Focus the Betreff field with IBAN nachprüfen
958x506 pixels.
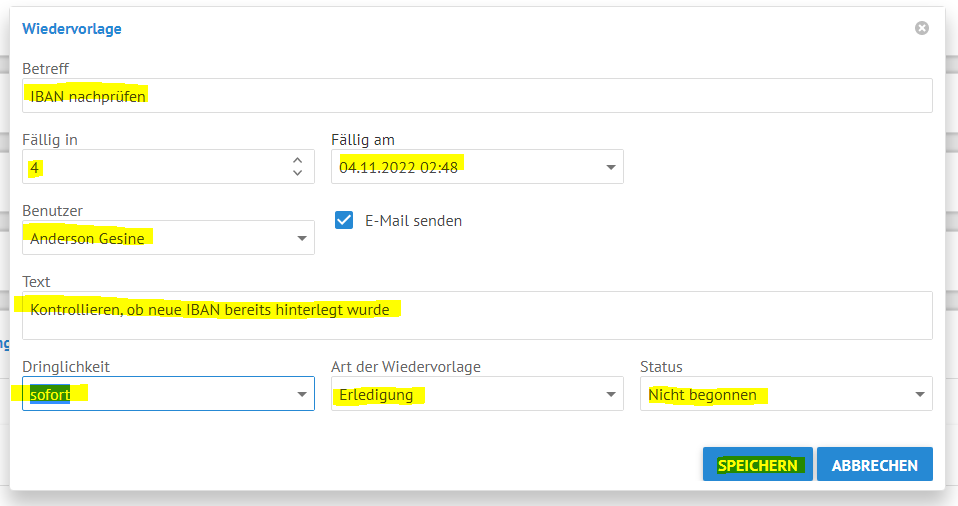click(x=477, y=96)
